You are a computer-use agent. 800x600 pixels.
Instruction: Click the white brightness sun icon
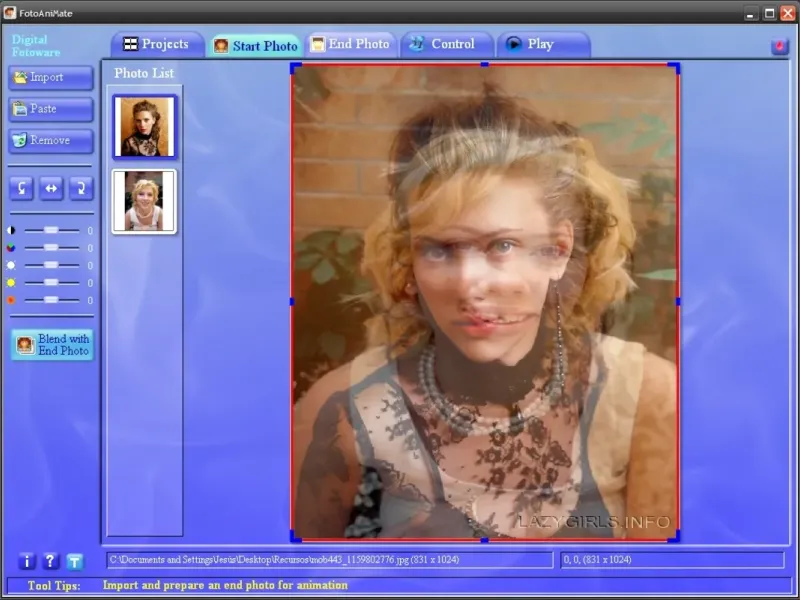(11, 265)
